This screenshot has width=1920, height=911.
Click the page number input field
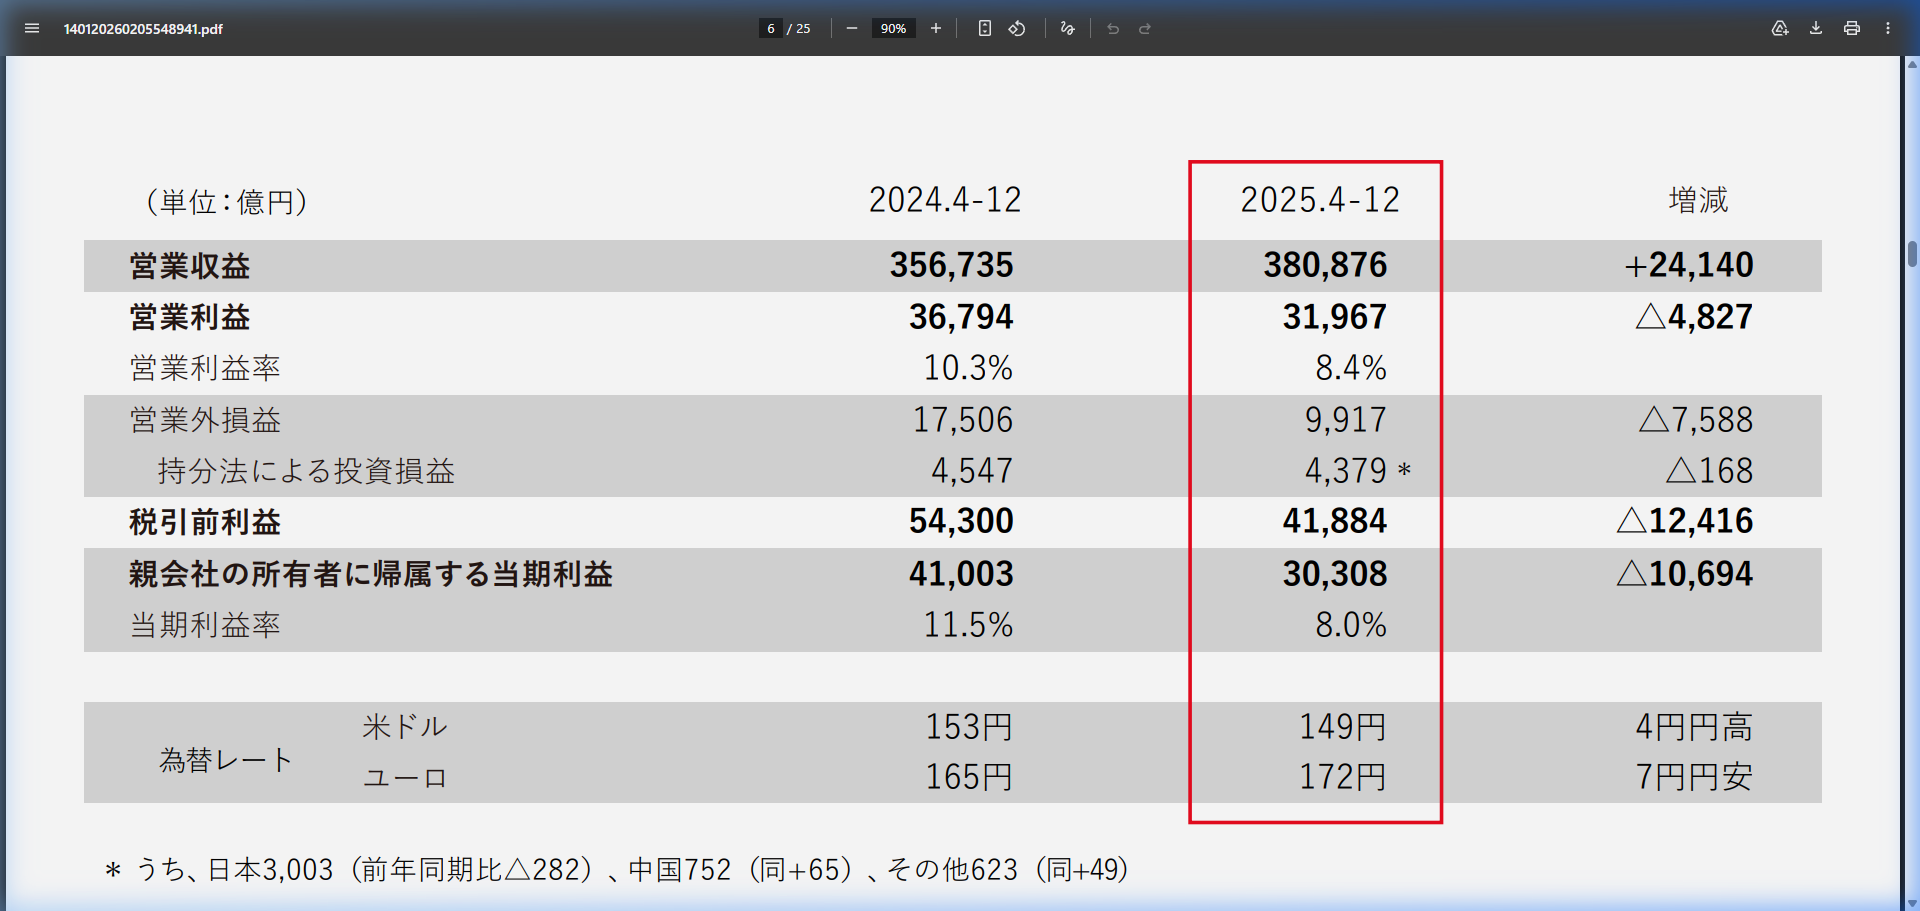click(770, 29)
